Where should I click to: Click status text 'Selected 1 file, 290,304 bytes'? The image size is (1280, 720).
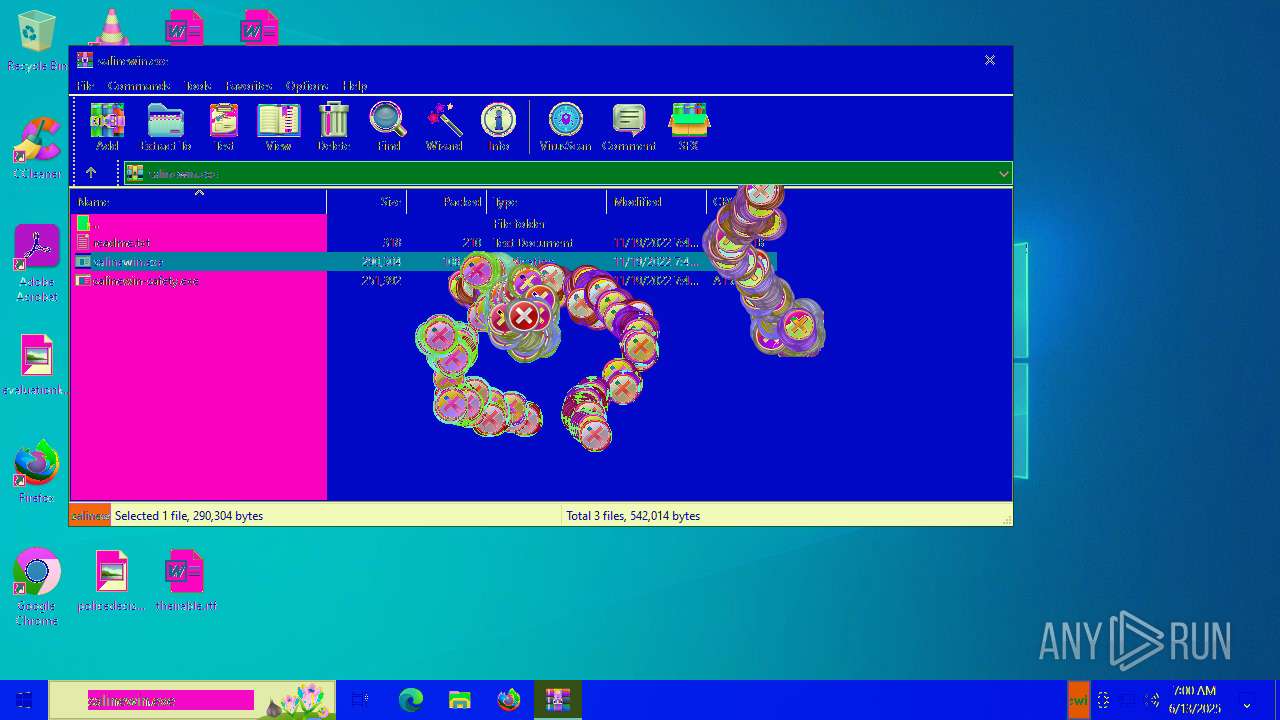click(x=189, y=516)
